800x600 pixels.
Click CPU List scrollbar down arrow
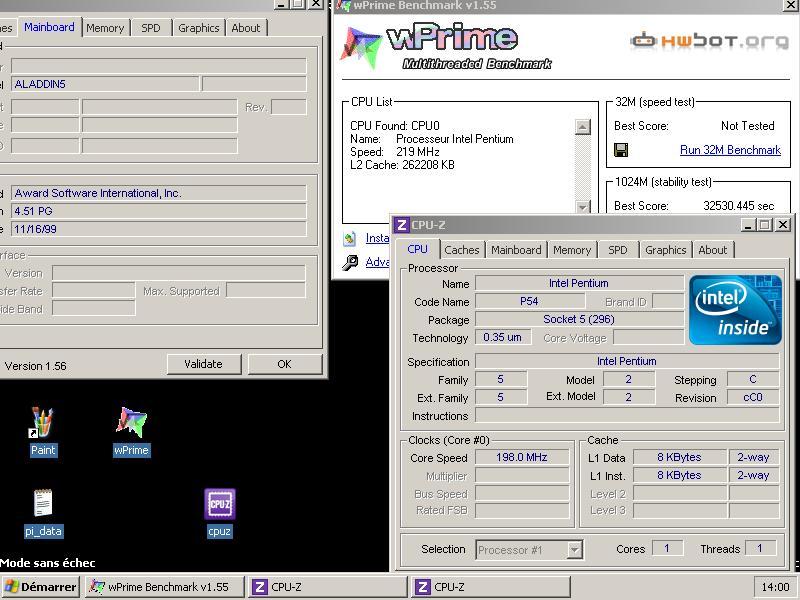[x=582, y=207]
